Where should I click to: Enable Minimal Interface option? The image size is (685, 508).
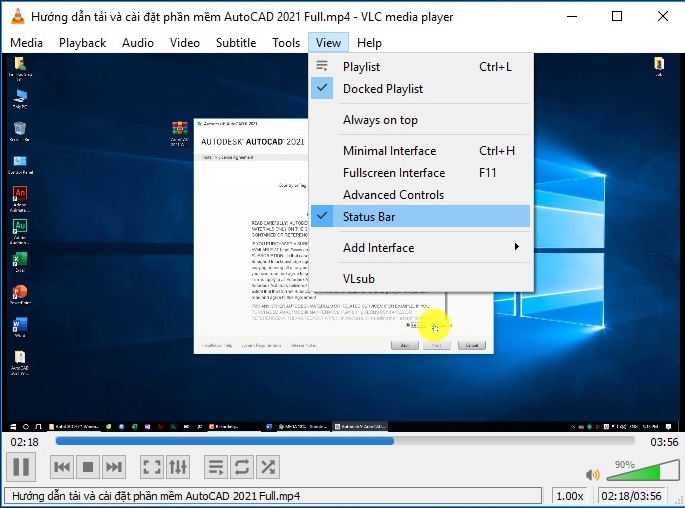click(420, 151)
